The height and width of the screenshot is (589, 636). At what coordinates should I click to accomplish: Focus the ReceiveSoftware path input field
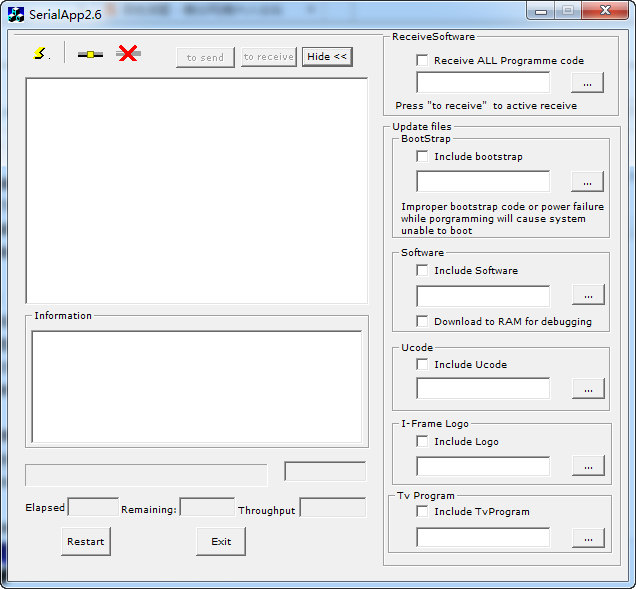coord(483,82)
